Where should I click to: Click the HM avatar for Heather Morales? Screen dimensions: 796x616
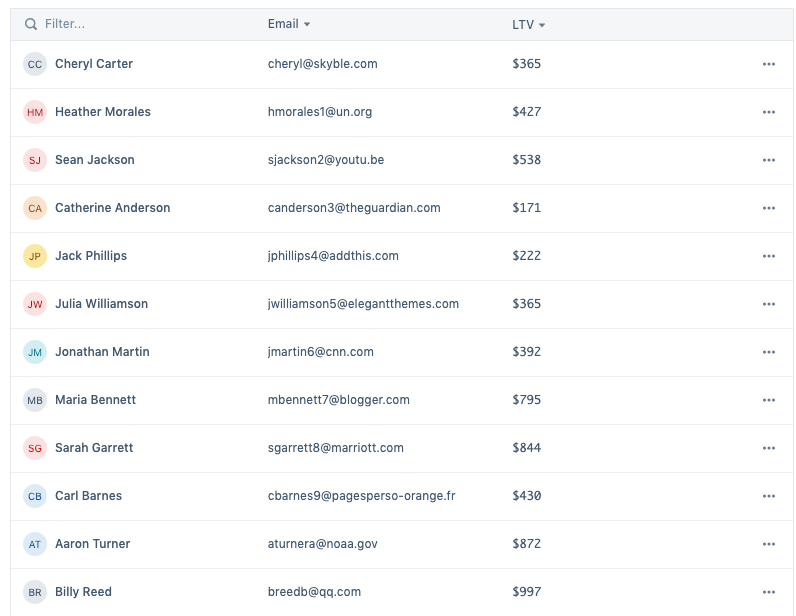[x=35, y=112]
